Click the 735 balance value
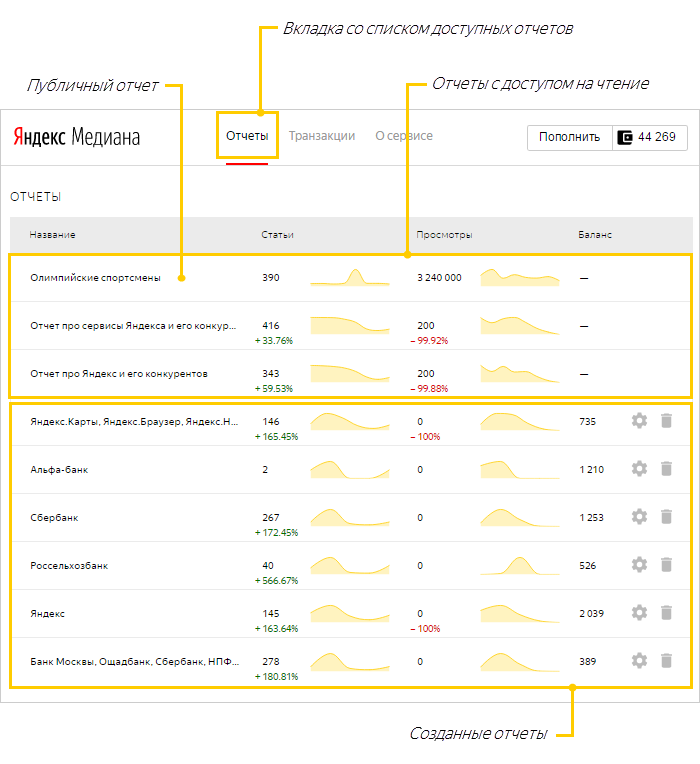The image size is (700, 764). 587,421
